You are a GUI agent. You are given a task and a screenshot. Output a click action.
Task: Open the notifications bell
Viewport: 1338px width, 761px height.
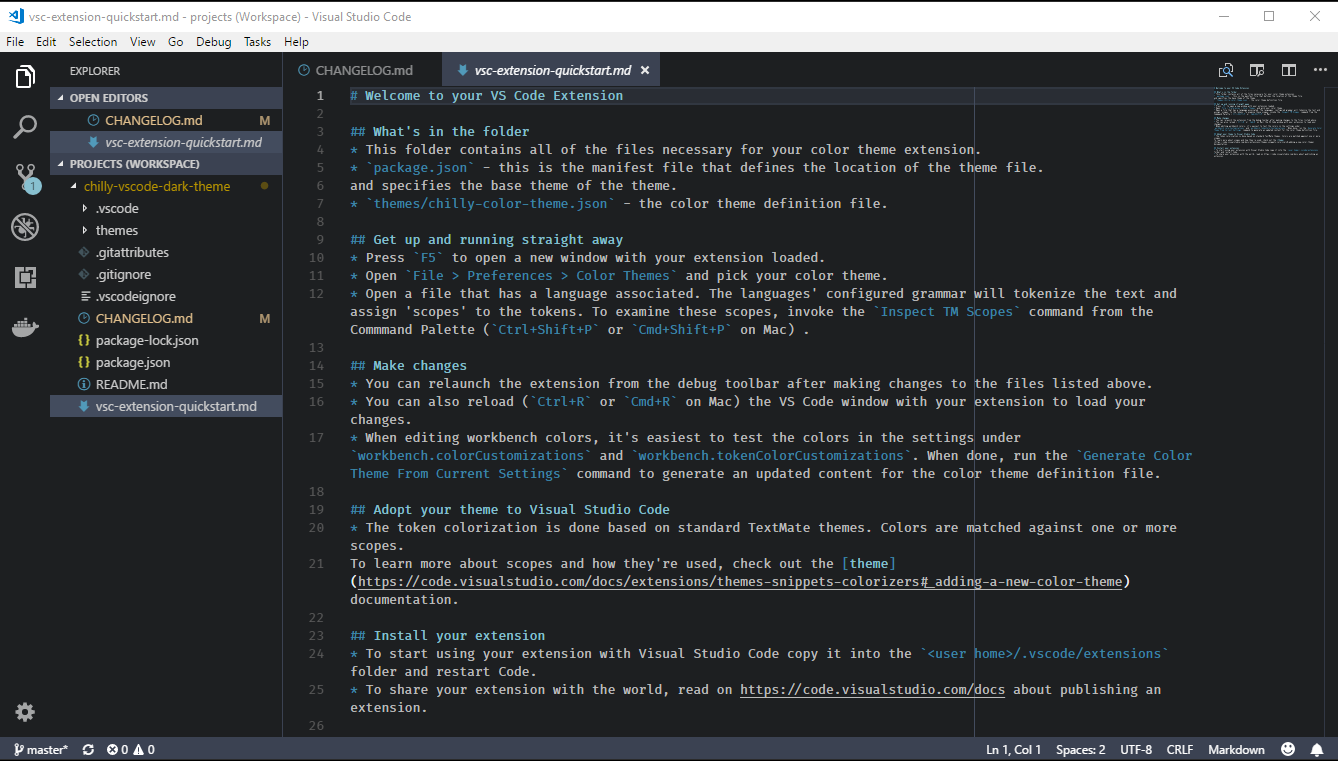click(x=1317, y=748)
